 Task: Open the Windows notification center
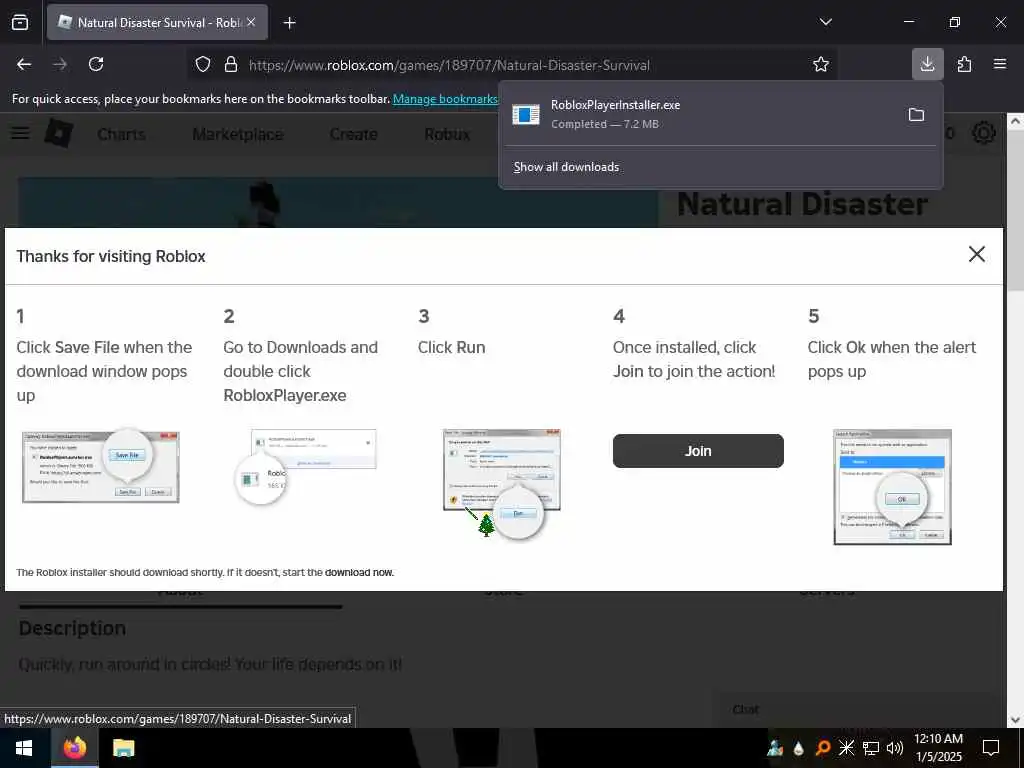[991, 748]
